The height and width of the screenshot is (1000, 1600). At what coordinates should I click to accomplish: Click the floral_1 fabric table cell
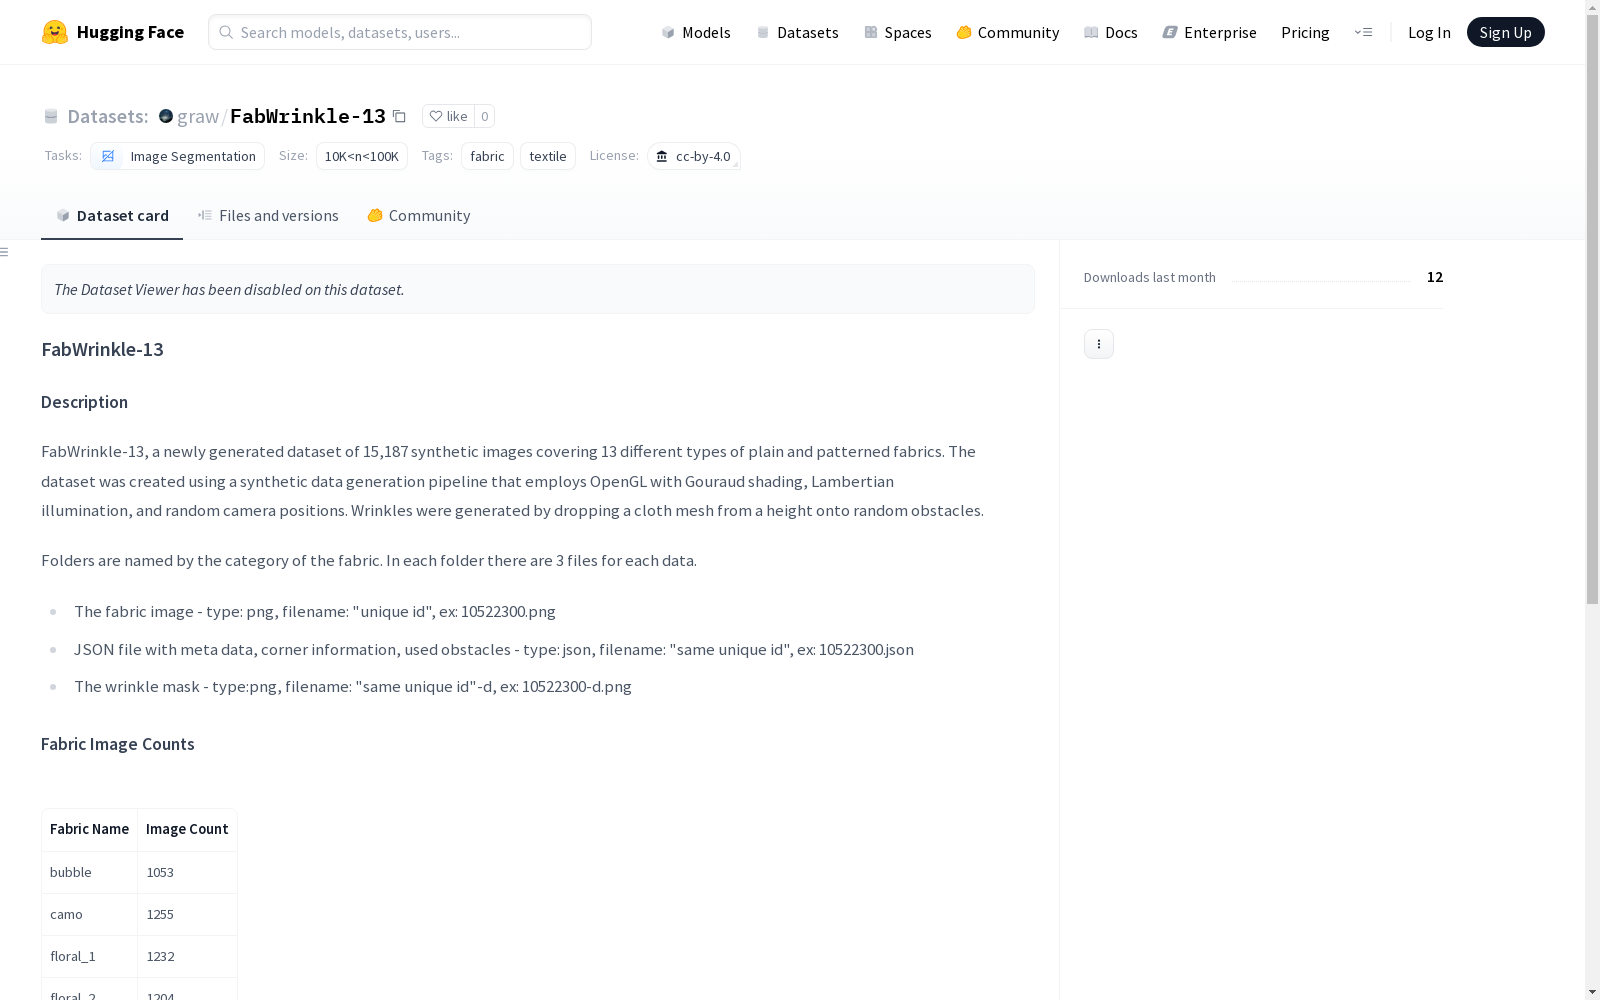pyautogui.click(x=89, y=956)
